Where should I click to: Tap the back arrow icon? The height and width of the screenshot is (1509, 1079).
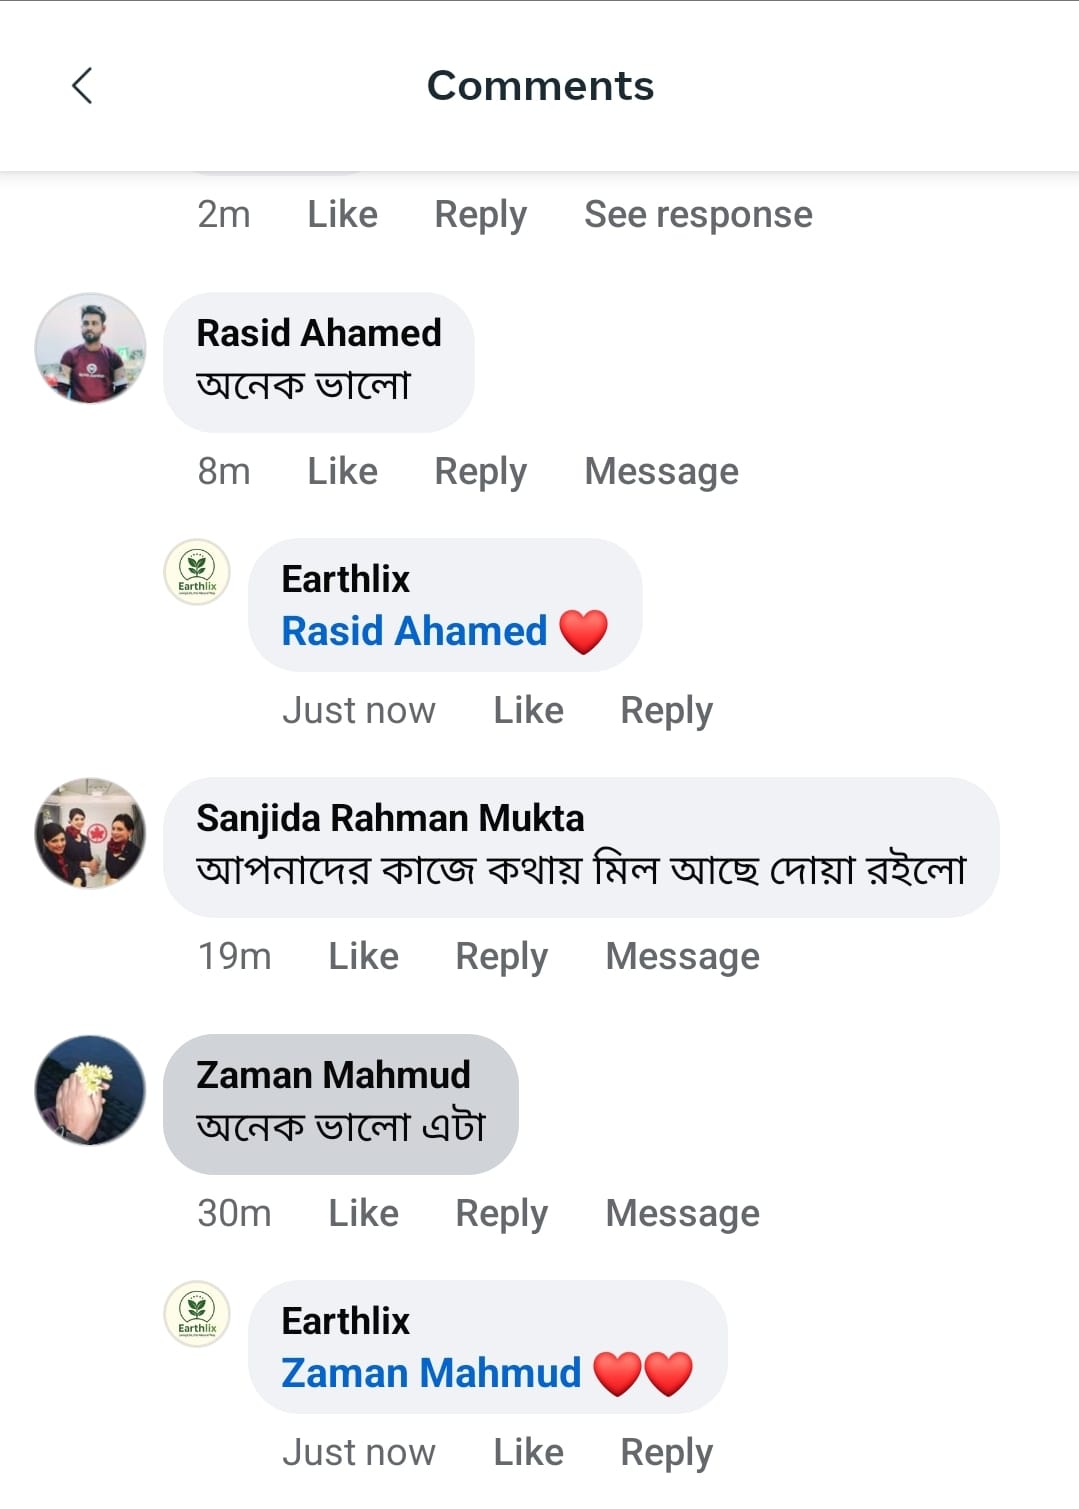[83, 86]
